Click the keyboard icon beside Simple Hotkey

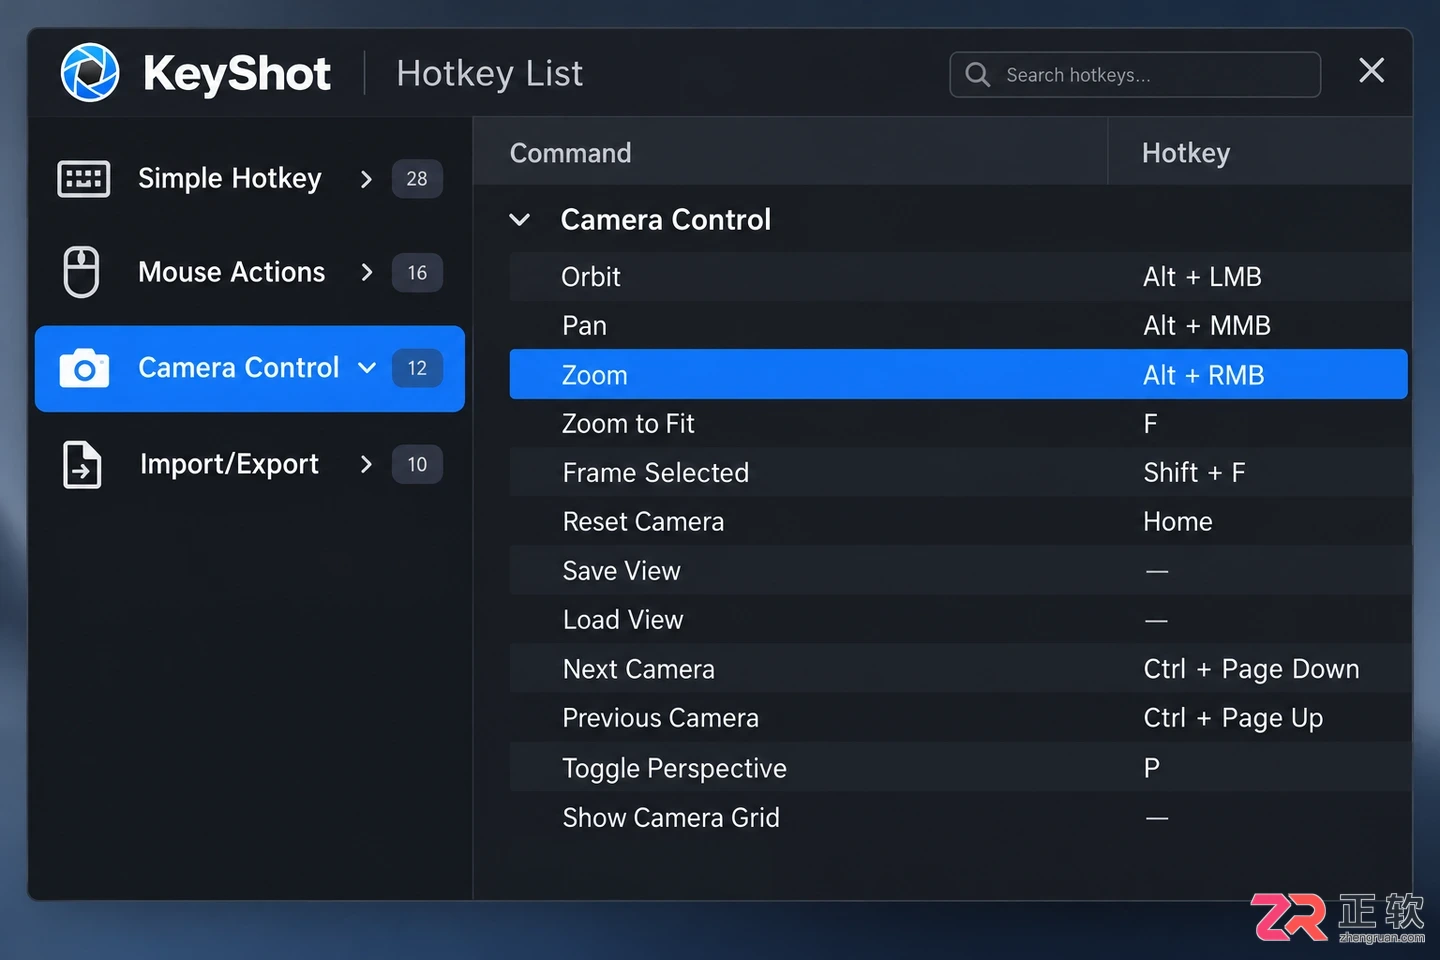(x=84, y=179)
